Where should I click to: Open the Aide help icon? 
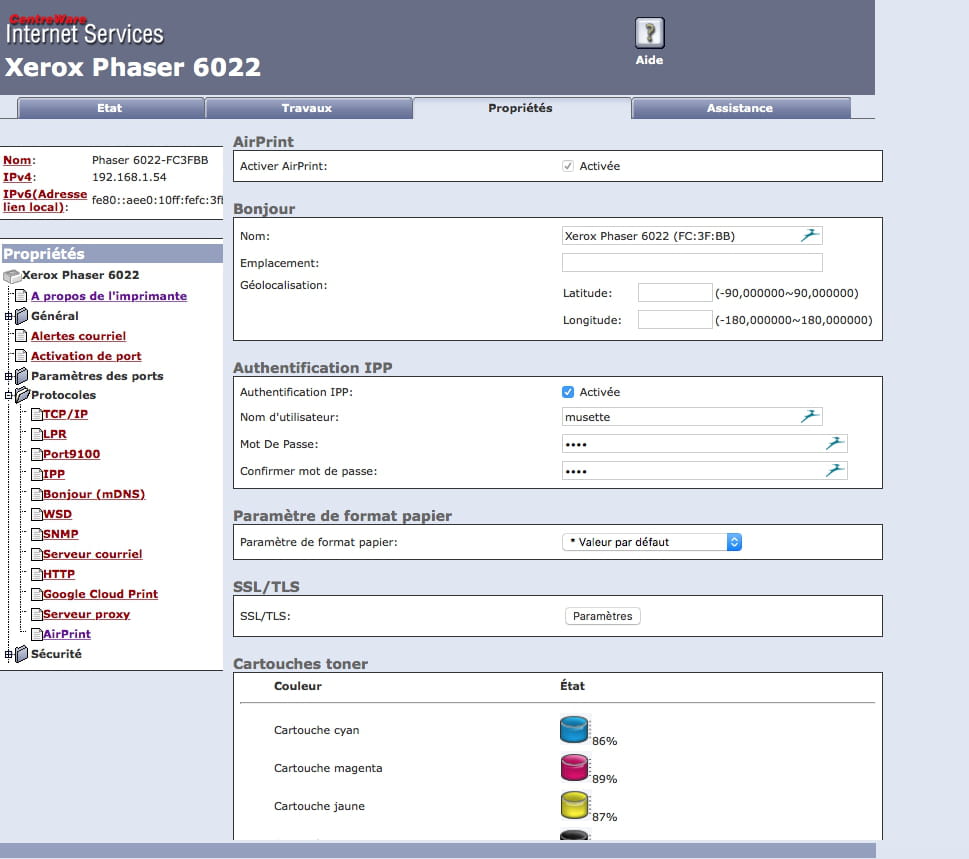pos(650,33)
